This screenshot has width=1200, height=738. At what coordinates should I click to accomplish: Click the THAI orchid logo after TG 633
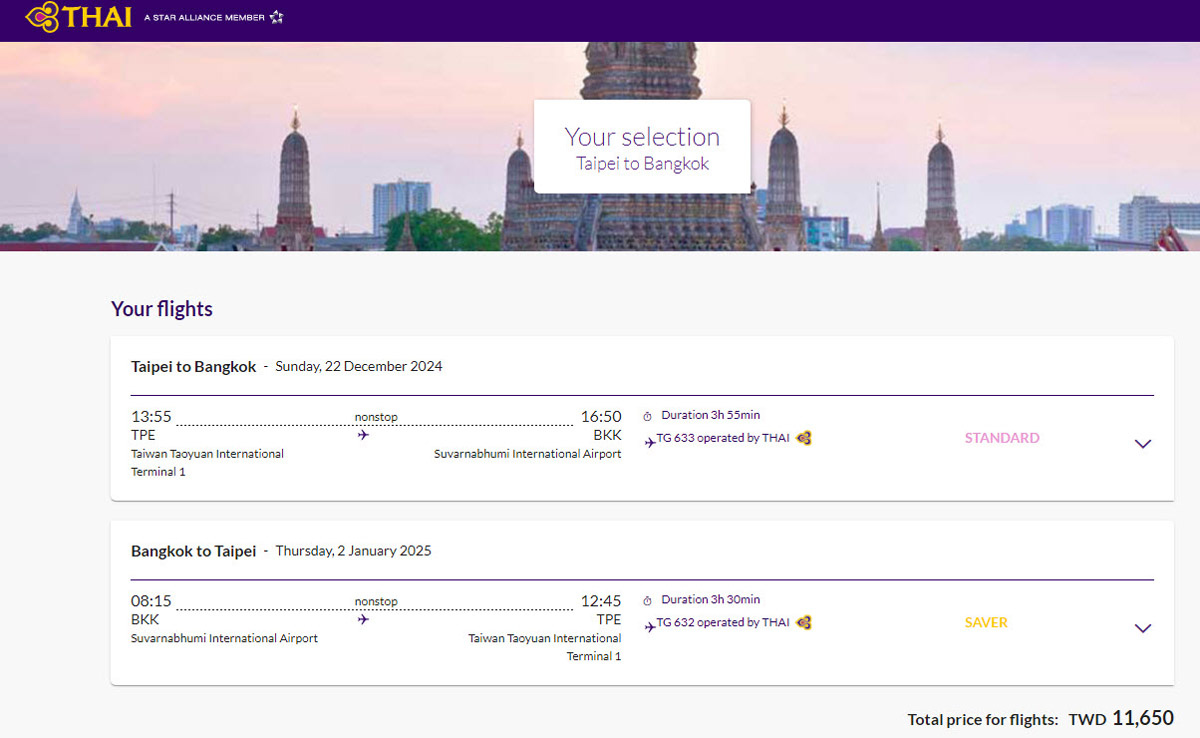pyautogui.click(x=804, y=438)
